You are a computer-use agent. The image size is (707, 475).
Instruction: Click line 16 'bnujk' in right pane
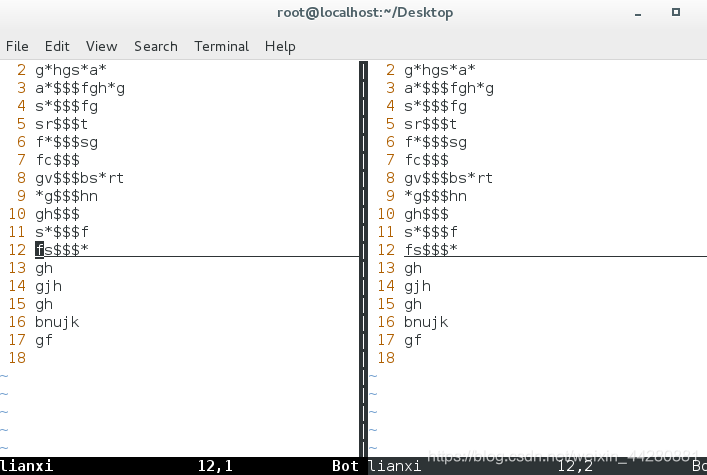pyautogui.click(x=426, y=322)
